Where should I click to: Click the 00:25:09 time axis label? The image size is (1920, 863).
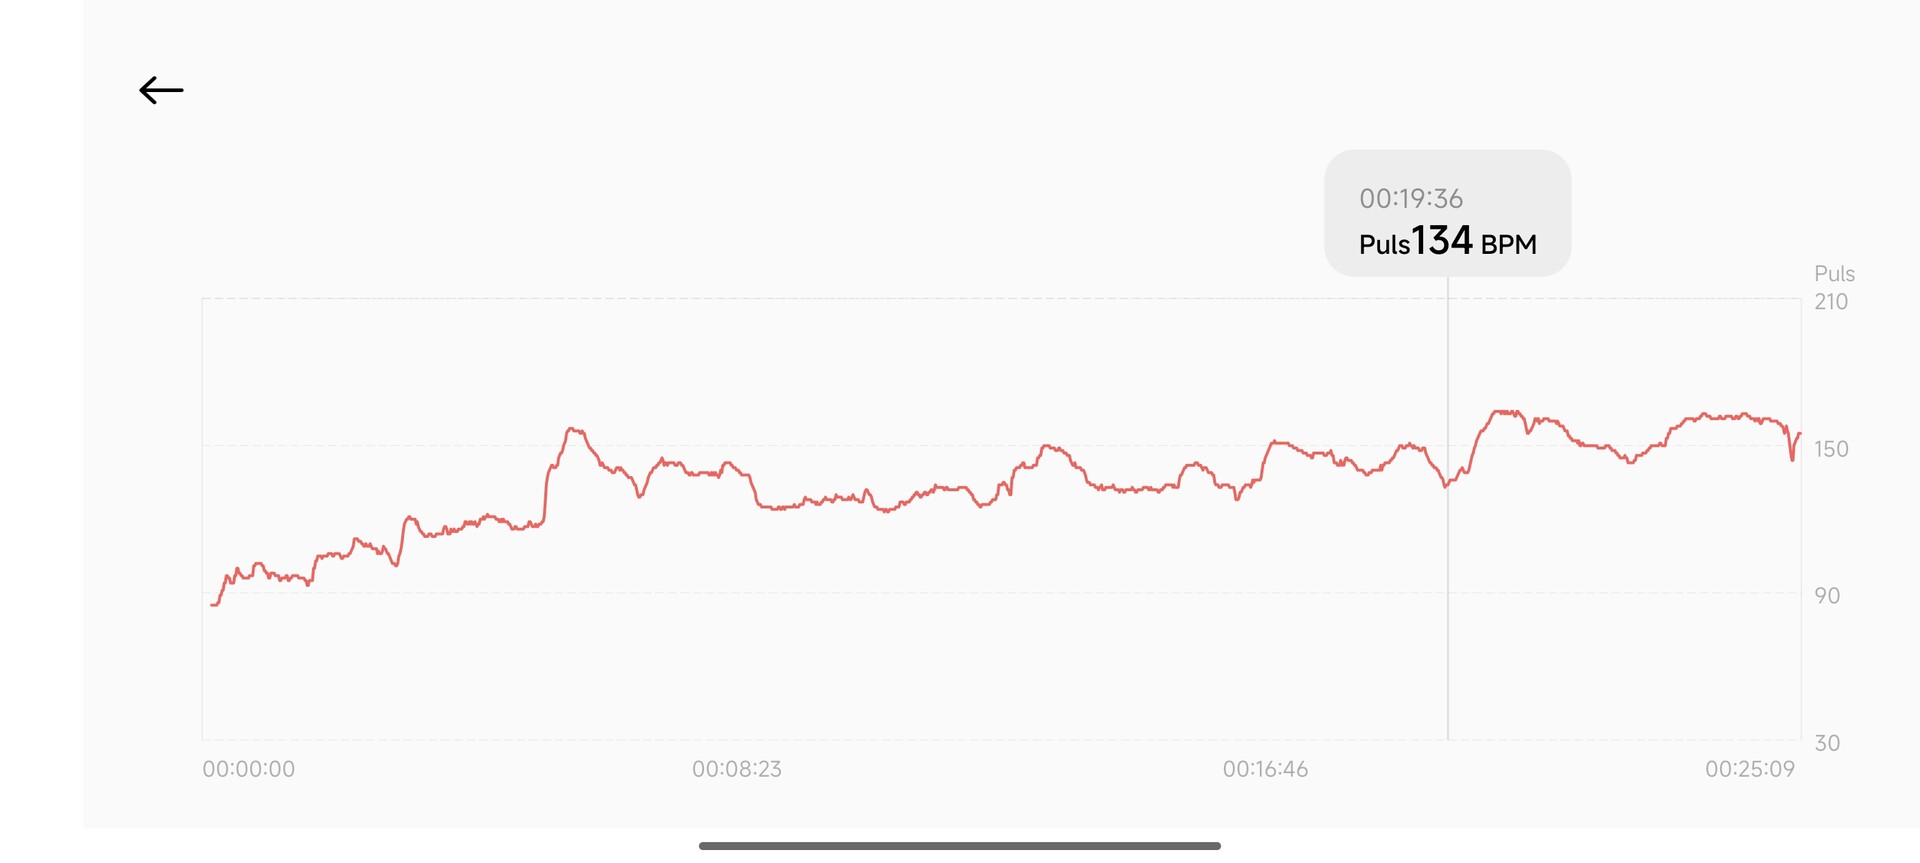(x=1749, y=769)
